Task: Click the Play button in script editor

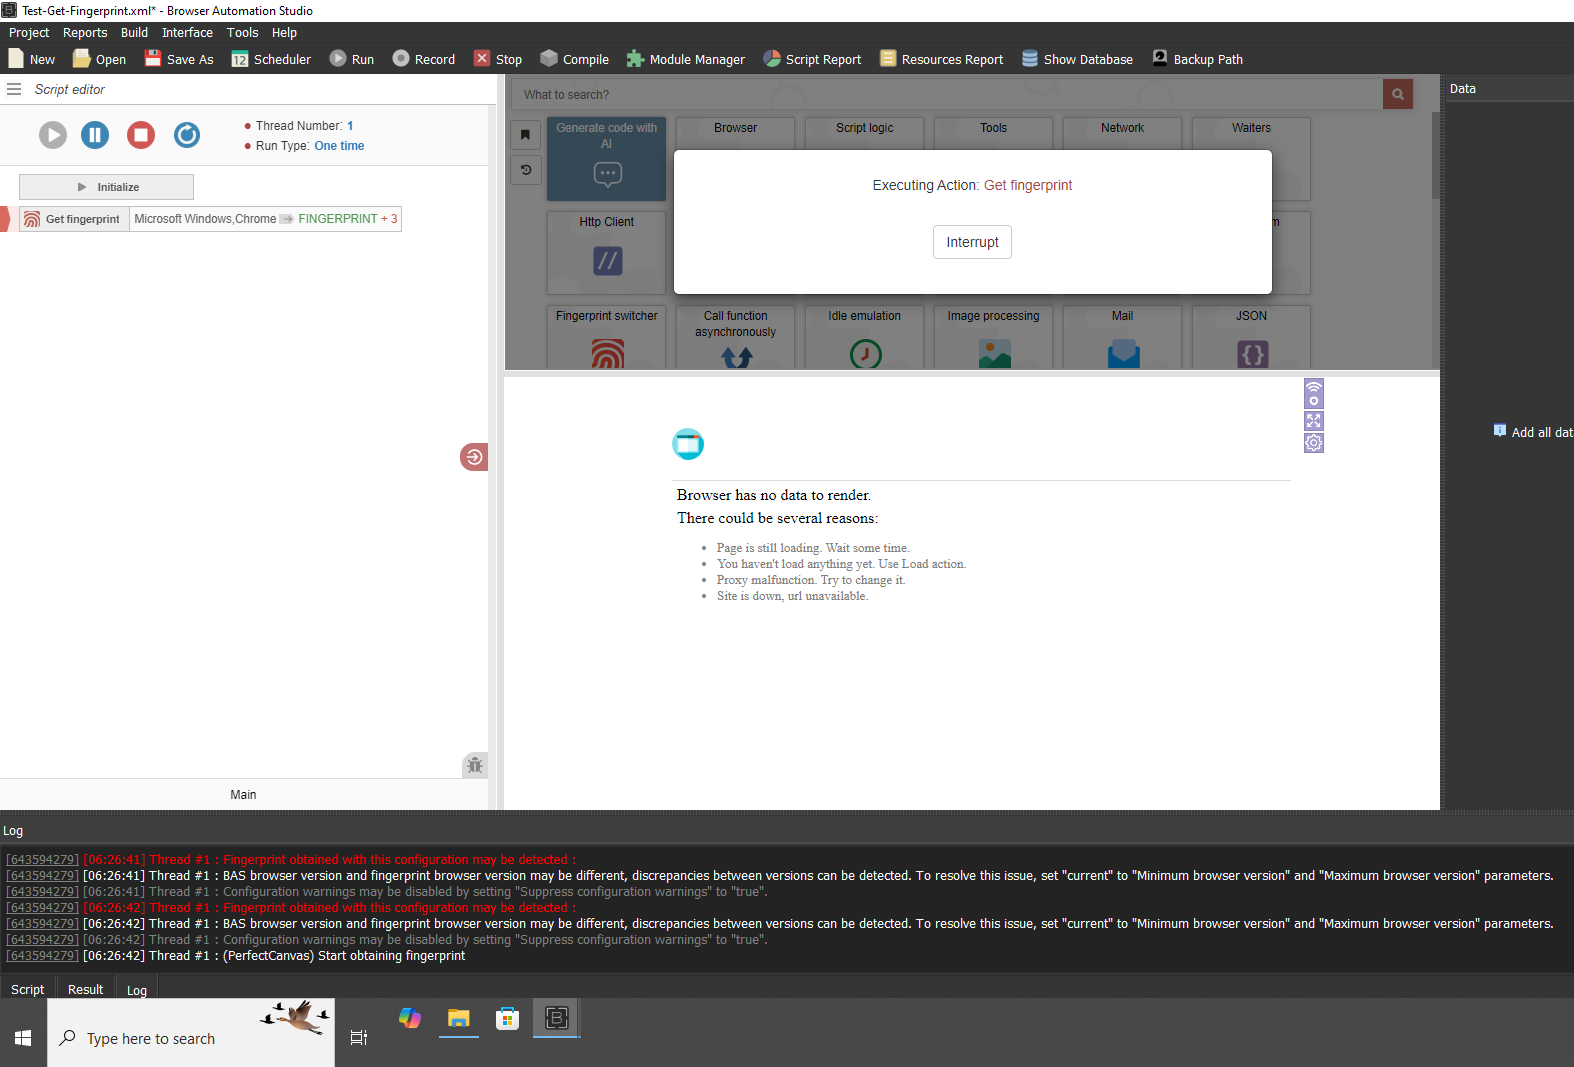Action: click(53, 134)
